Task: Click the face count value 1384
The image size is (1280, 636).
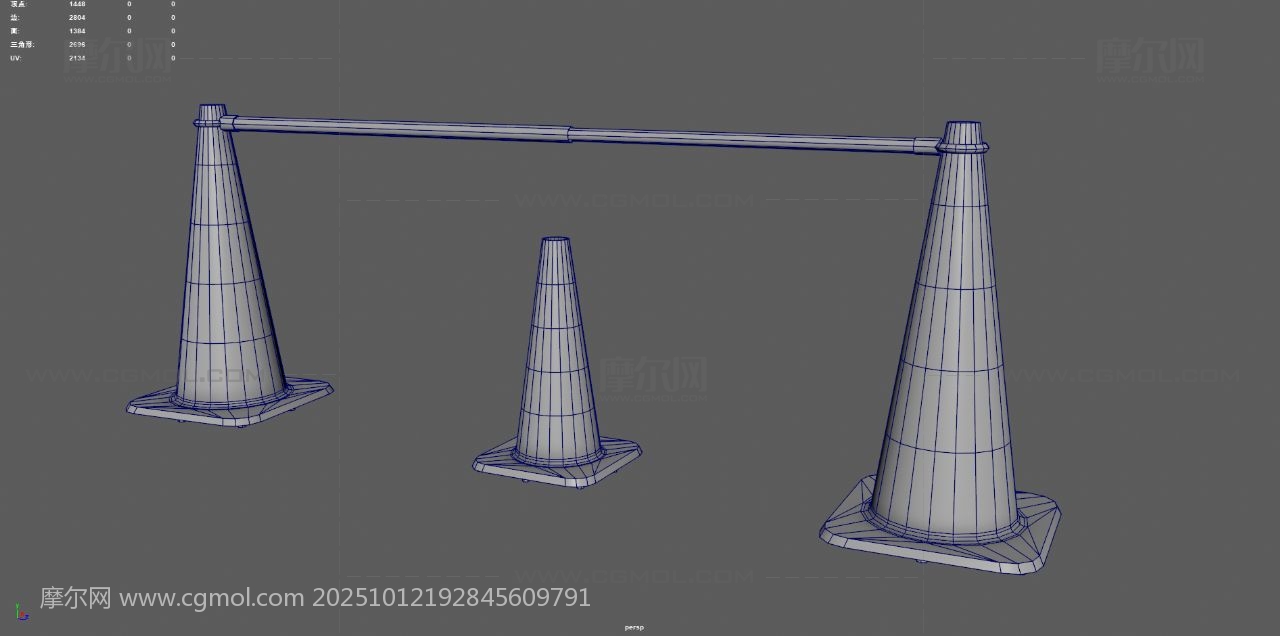Action: (77, 31)
